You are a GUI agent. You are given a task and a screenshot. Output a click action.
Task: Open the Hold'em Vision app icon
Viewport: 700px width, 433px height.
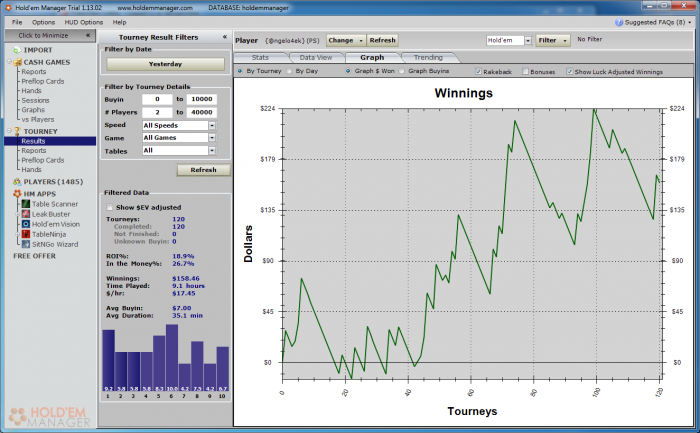pyautogui.click(x=26, y=224)
